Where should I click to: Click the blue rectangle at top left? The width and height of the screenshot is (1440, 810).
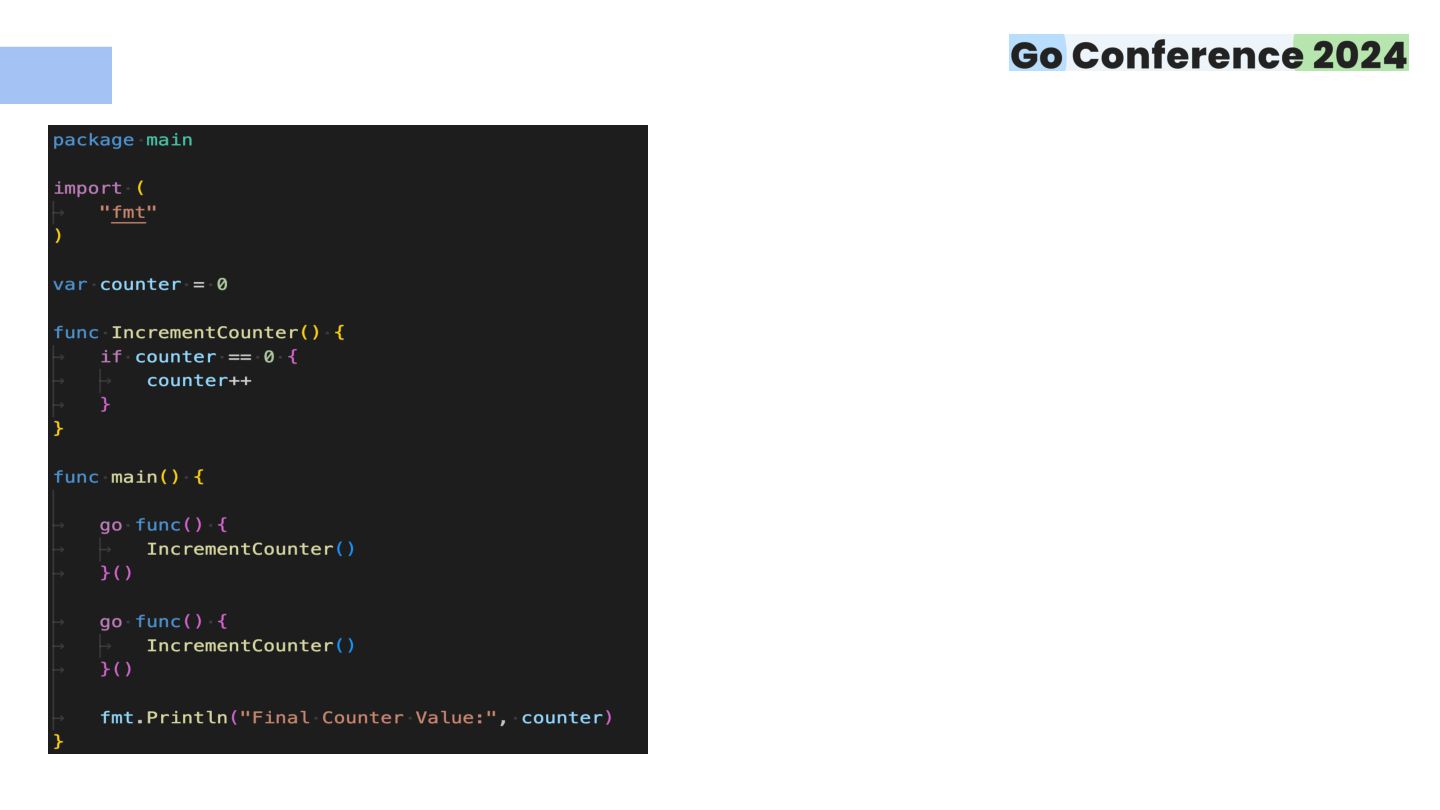[56, 75]
